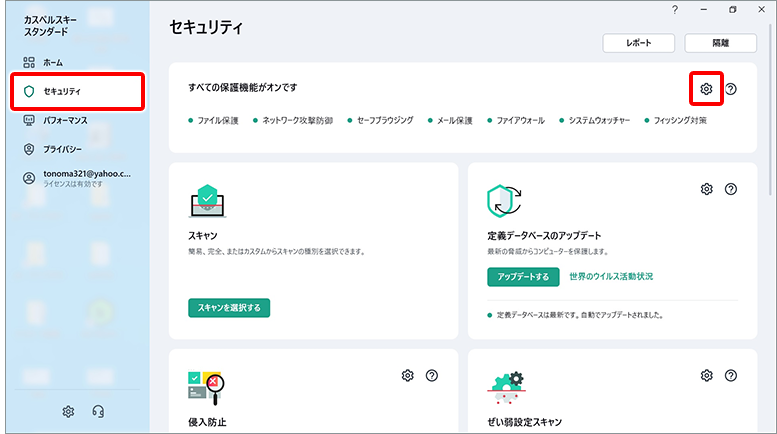Open help for database update card
The width and height of the screenshot is (777, 434).
(x=730, y=189)
